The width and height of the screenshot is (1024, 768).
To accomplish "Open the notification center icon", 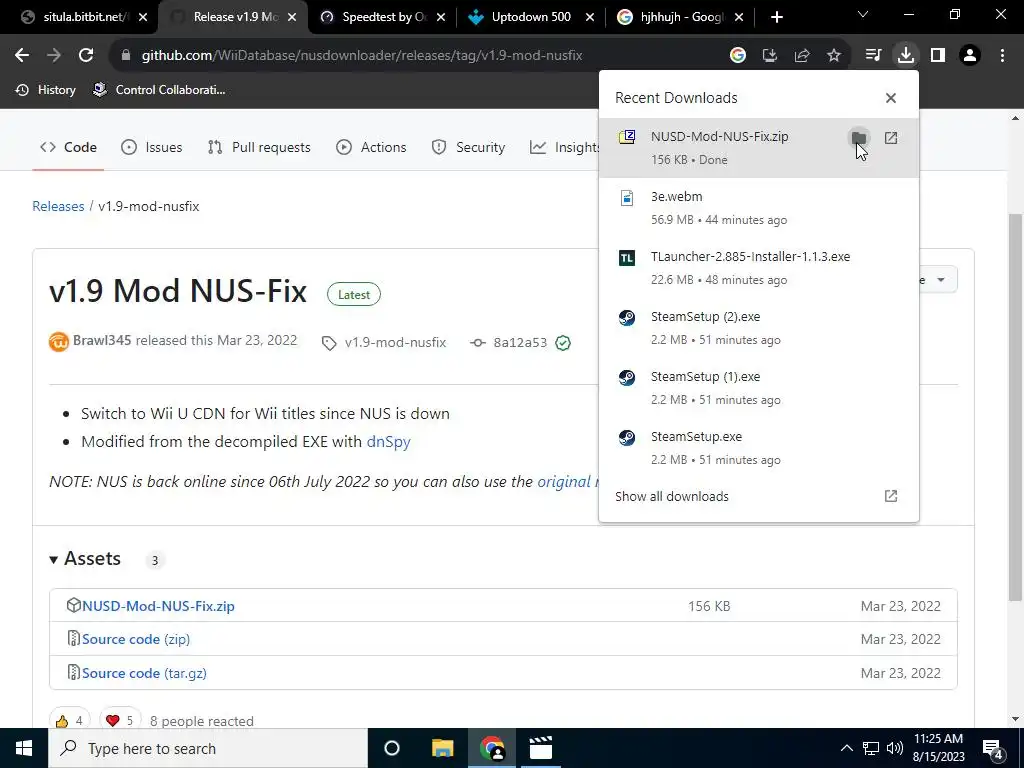I will coord(993,748).
